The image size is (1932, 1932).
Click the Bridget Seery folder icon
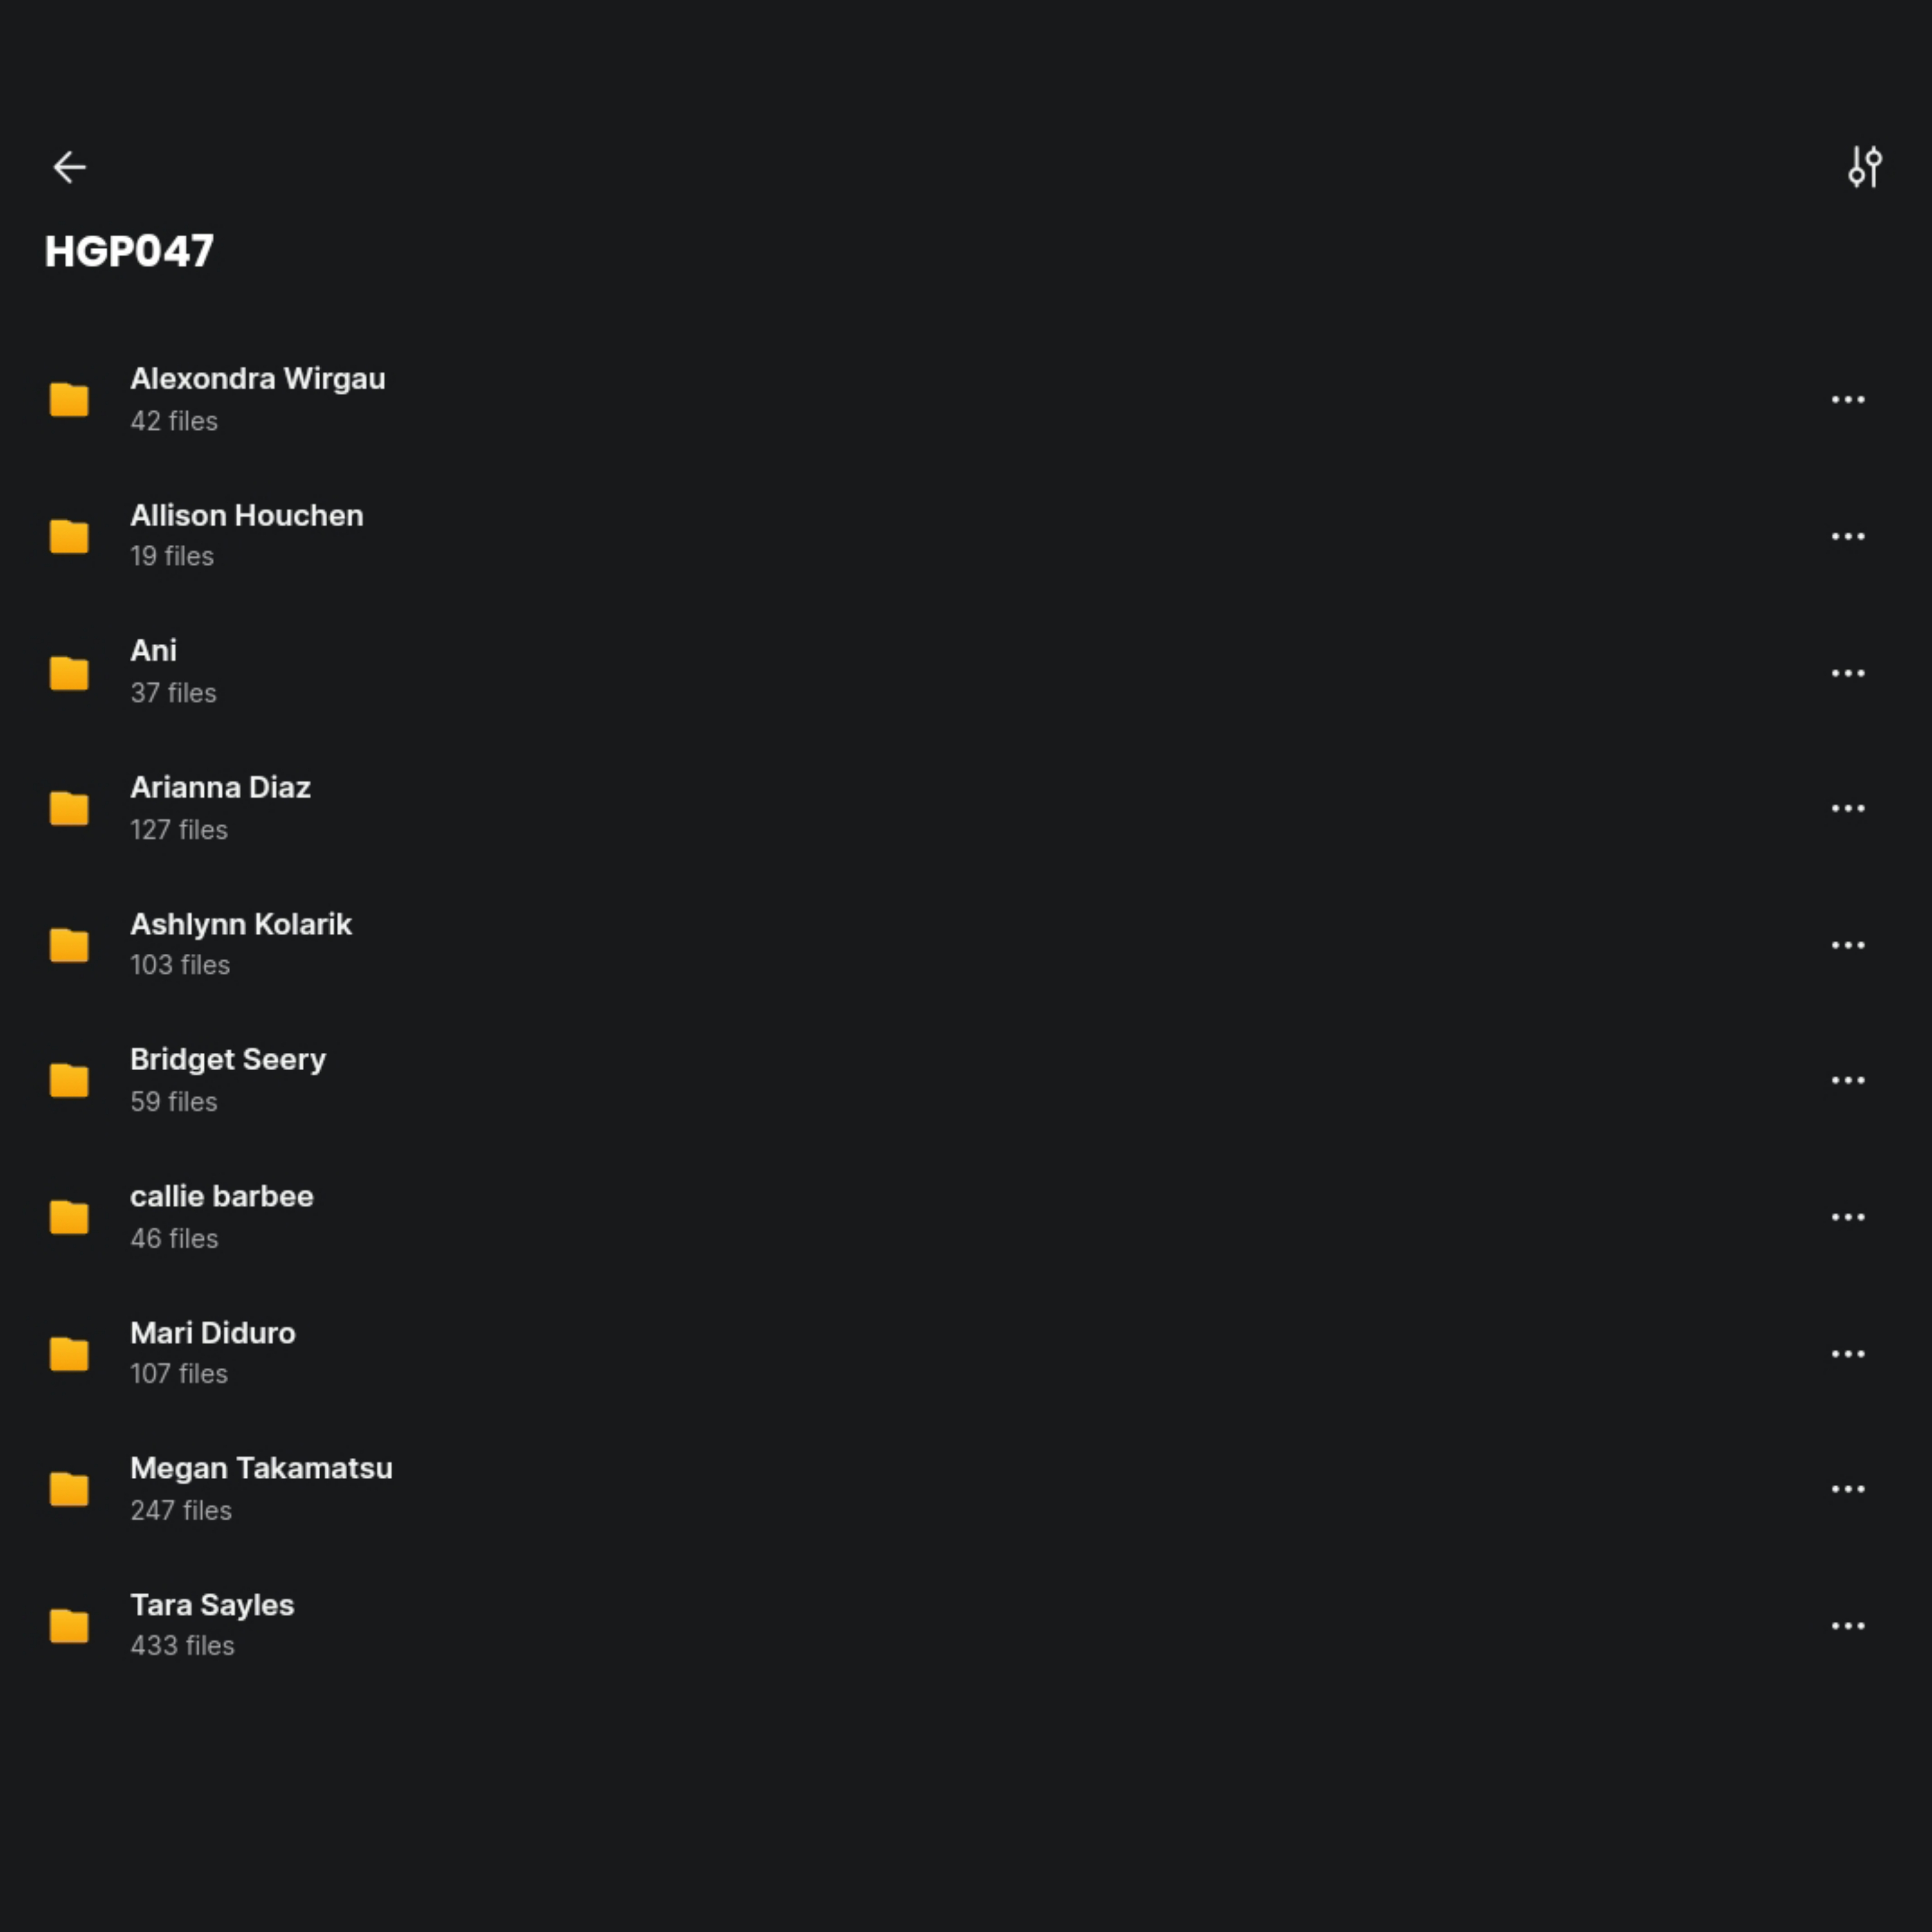69,1081
